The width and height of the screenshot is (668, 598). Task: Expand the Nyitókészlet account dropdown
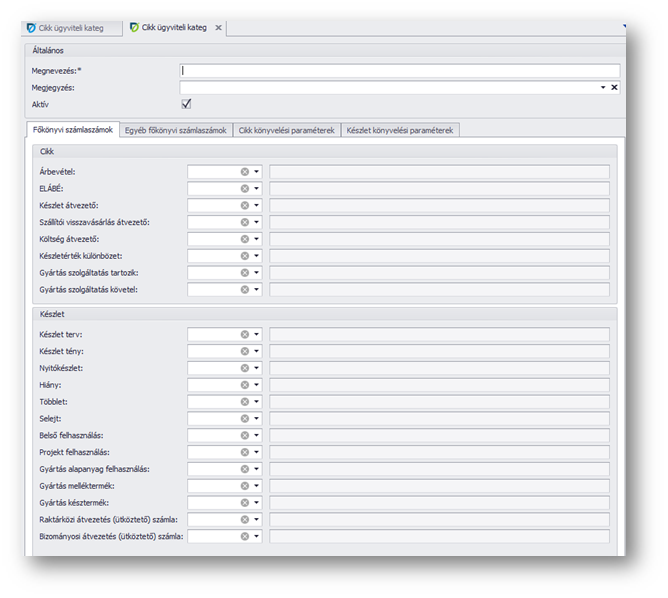coord(256,369)
